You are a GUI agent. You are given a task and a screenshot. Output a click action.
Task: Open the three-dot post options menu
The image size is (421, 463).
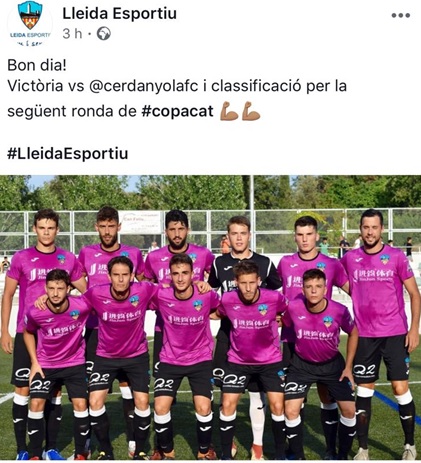coord(400,15)
